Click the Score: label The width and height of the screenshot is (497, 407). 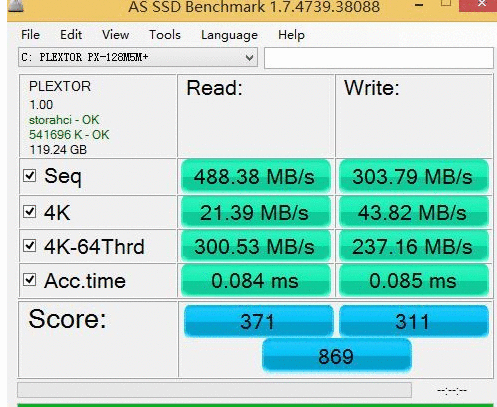point(67,319)
